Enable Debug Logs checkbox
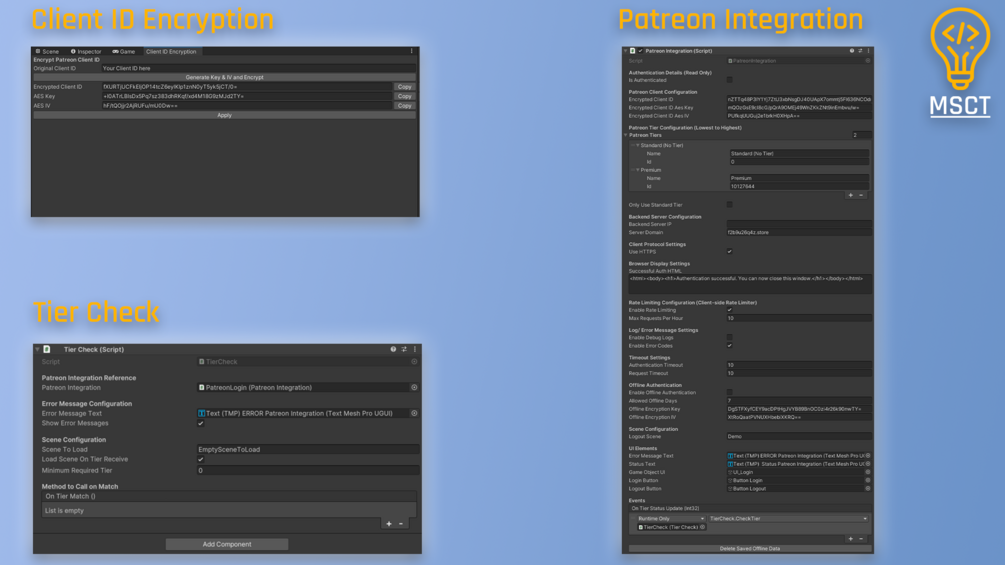Image resolution: width=1005 pixels, height=565 pixels. point(729,338)
